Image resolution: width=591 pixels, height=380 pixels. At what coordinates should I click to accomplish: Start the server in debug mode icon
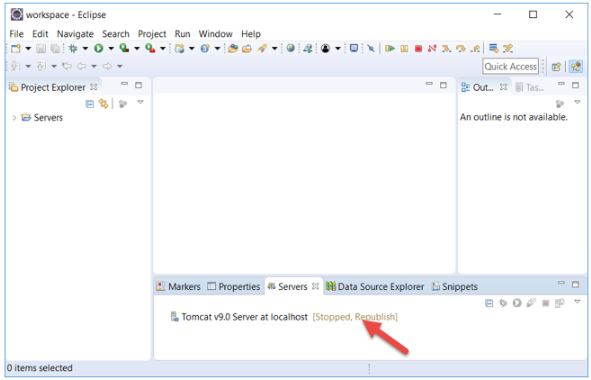click(503, 303)
